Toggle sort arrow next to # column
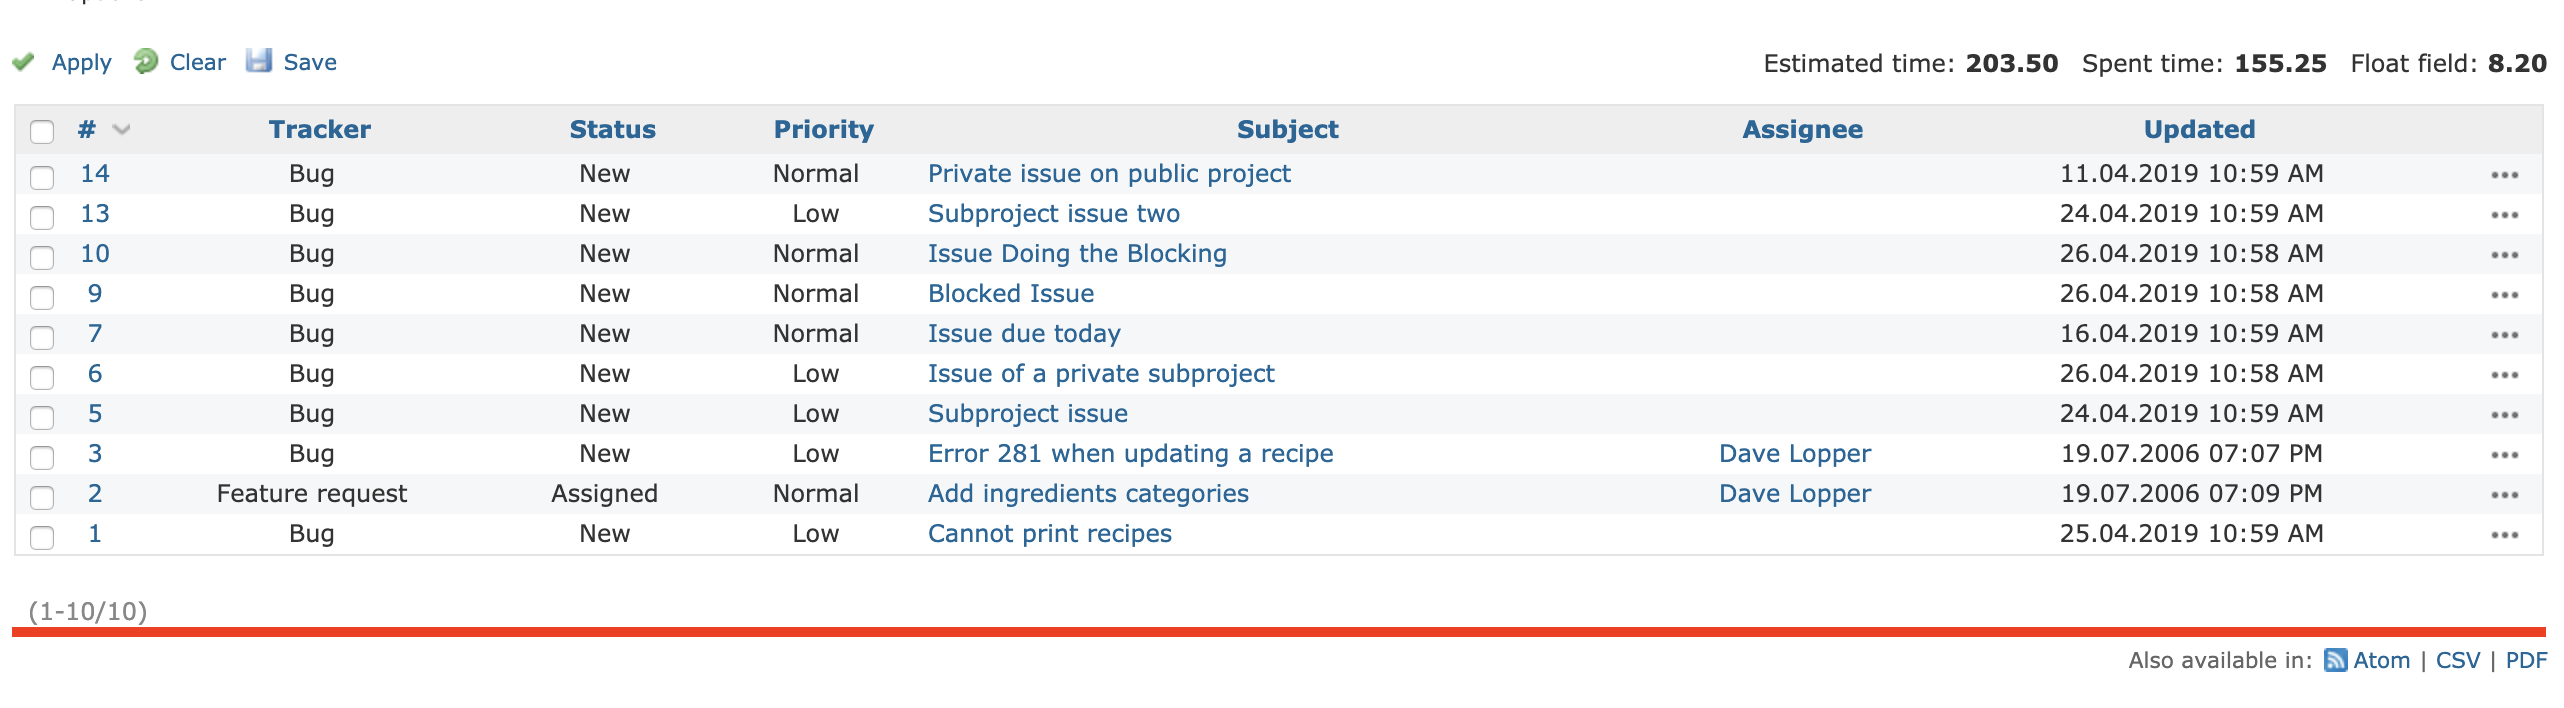The image size is (2564, 708). [122, 129]
